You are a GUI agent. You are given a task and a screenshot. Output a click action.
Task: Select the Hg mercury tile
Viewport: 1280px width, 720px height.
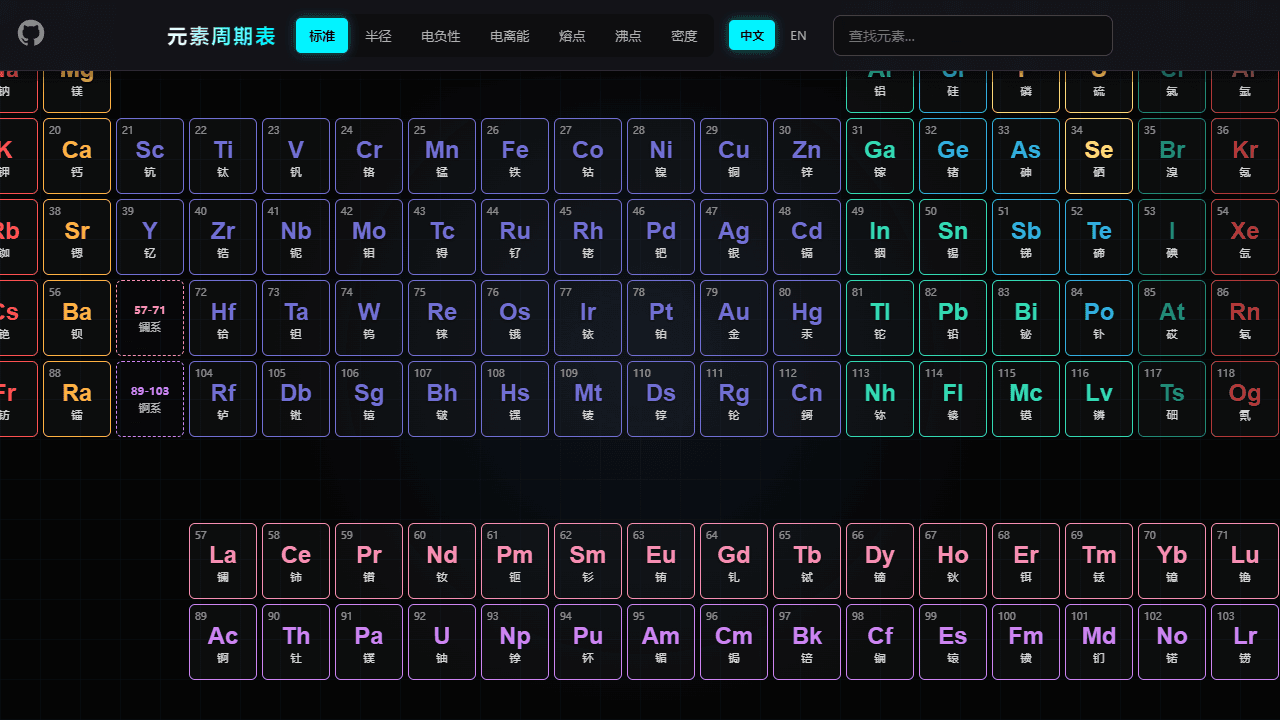pos(807,318)
